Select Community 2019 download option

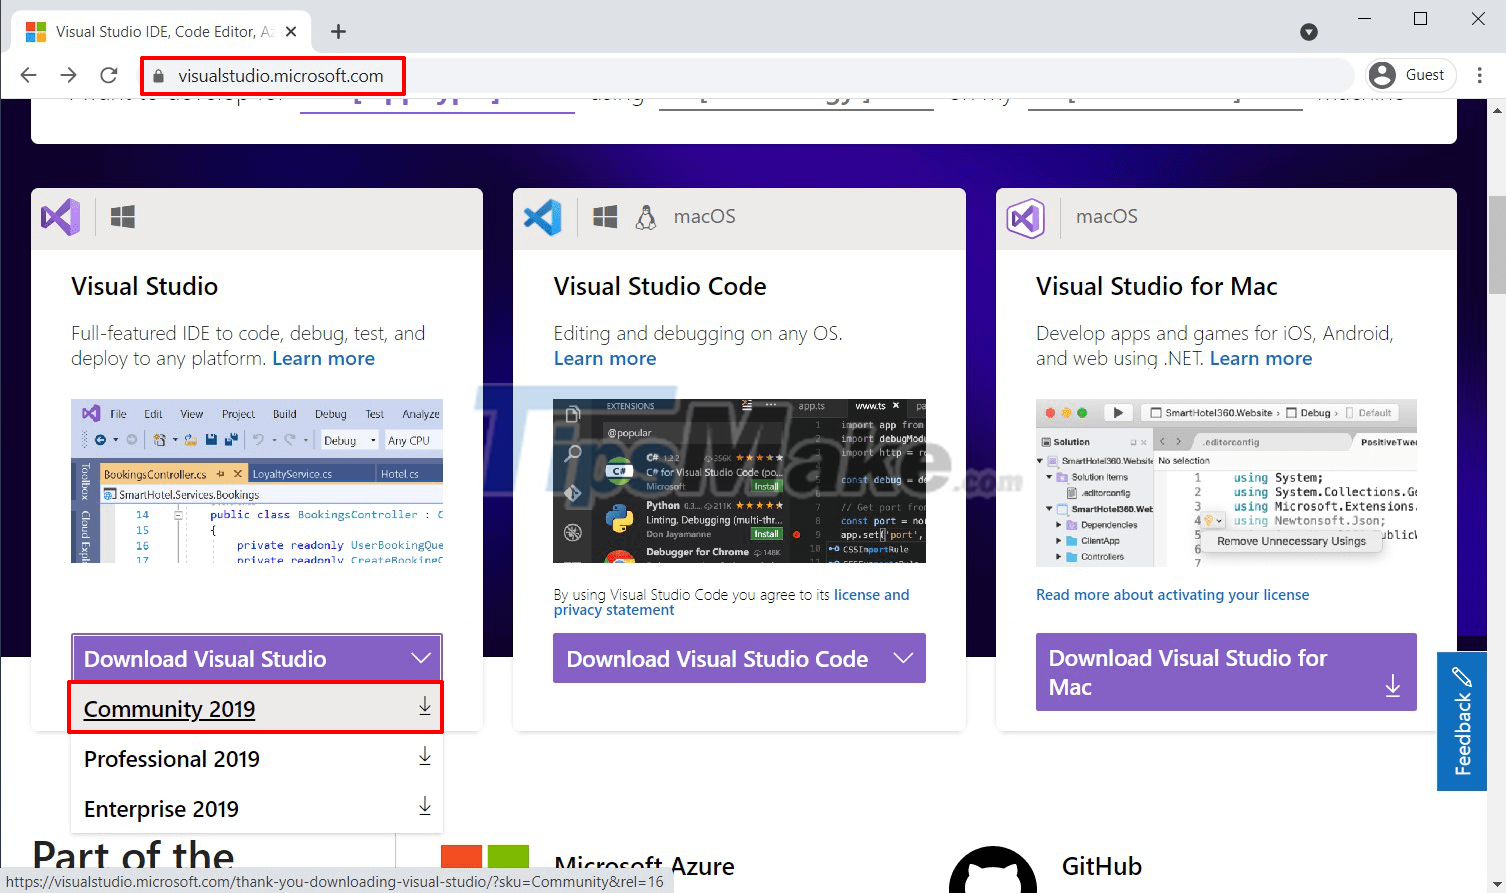pos(257,708)
